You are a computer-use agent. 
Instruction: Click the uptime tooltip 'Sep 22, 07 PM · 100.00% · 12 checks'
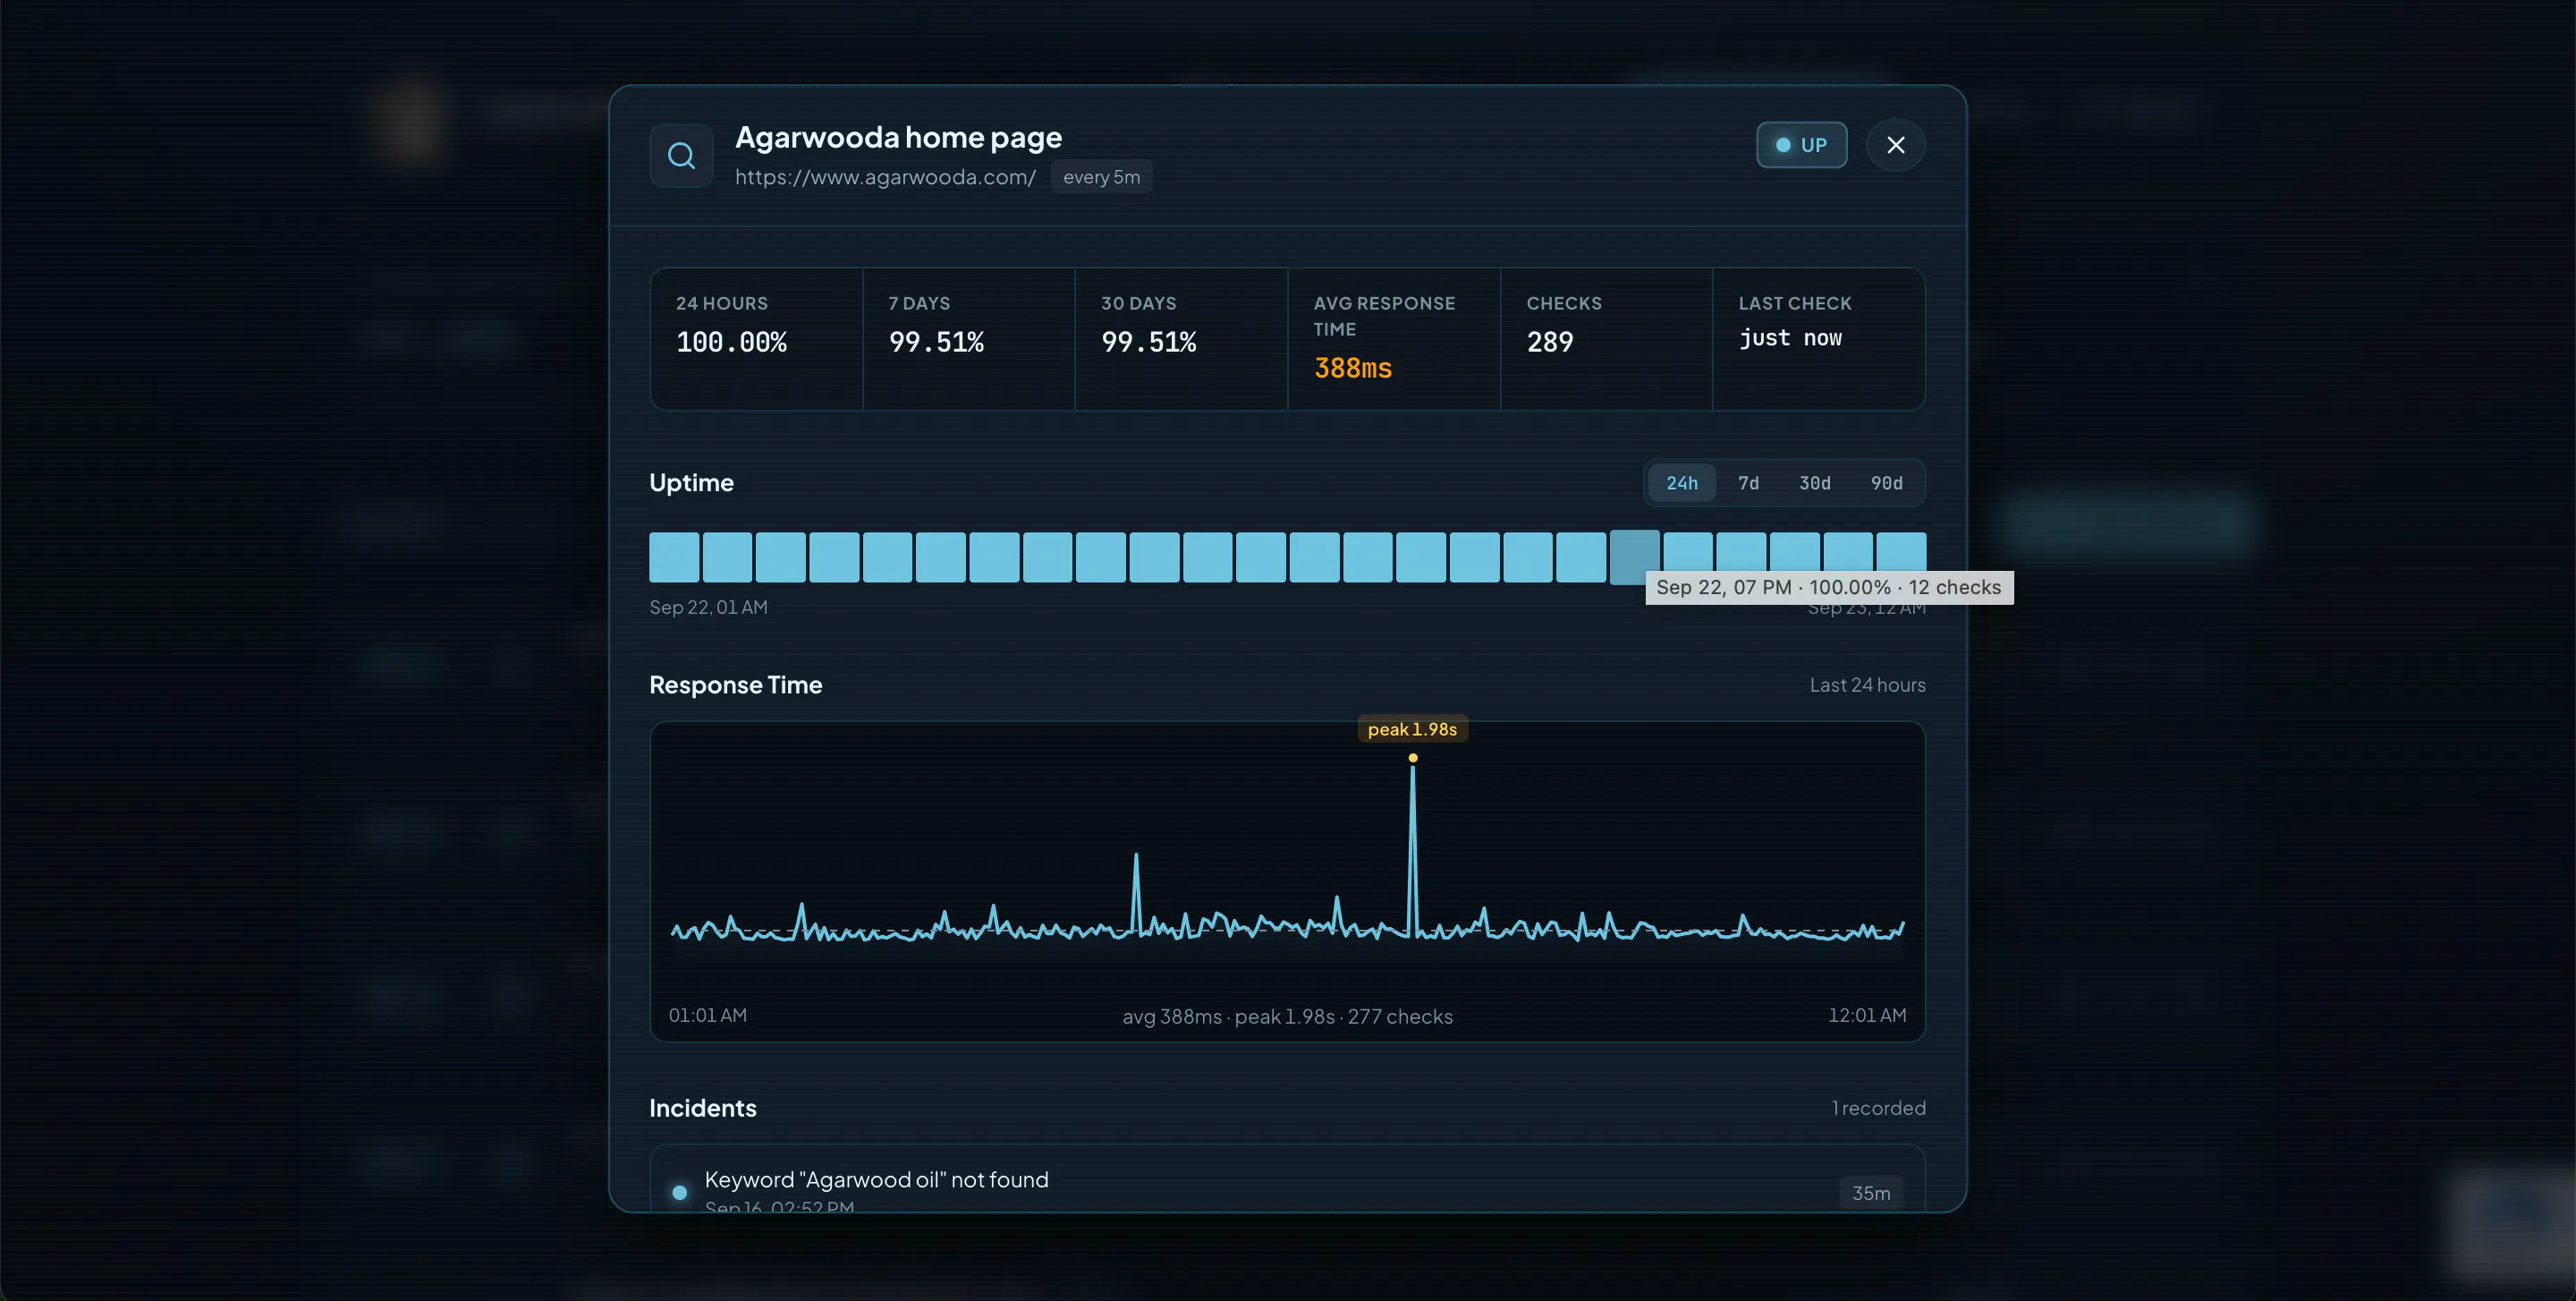[1829, 588]
